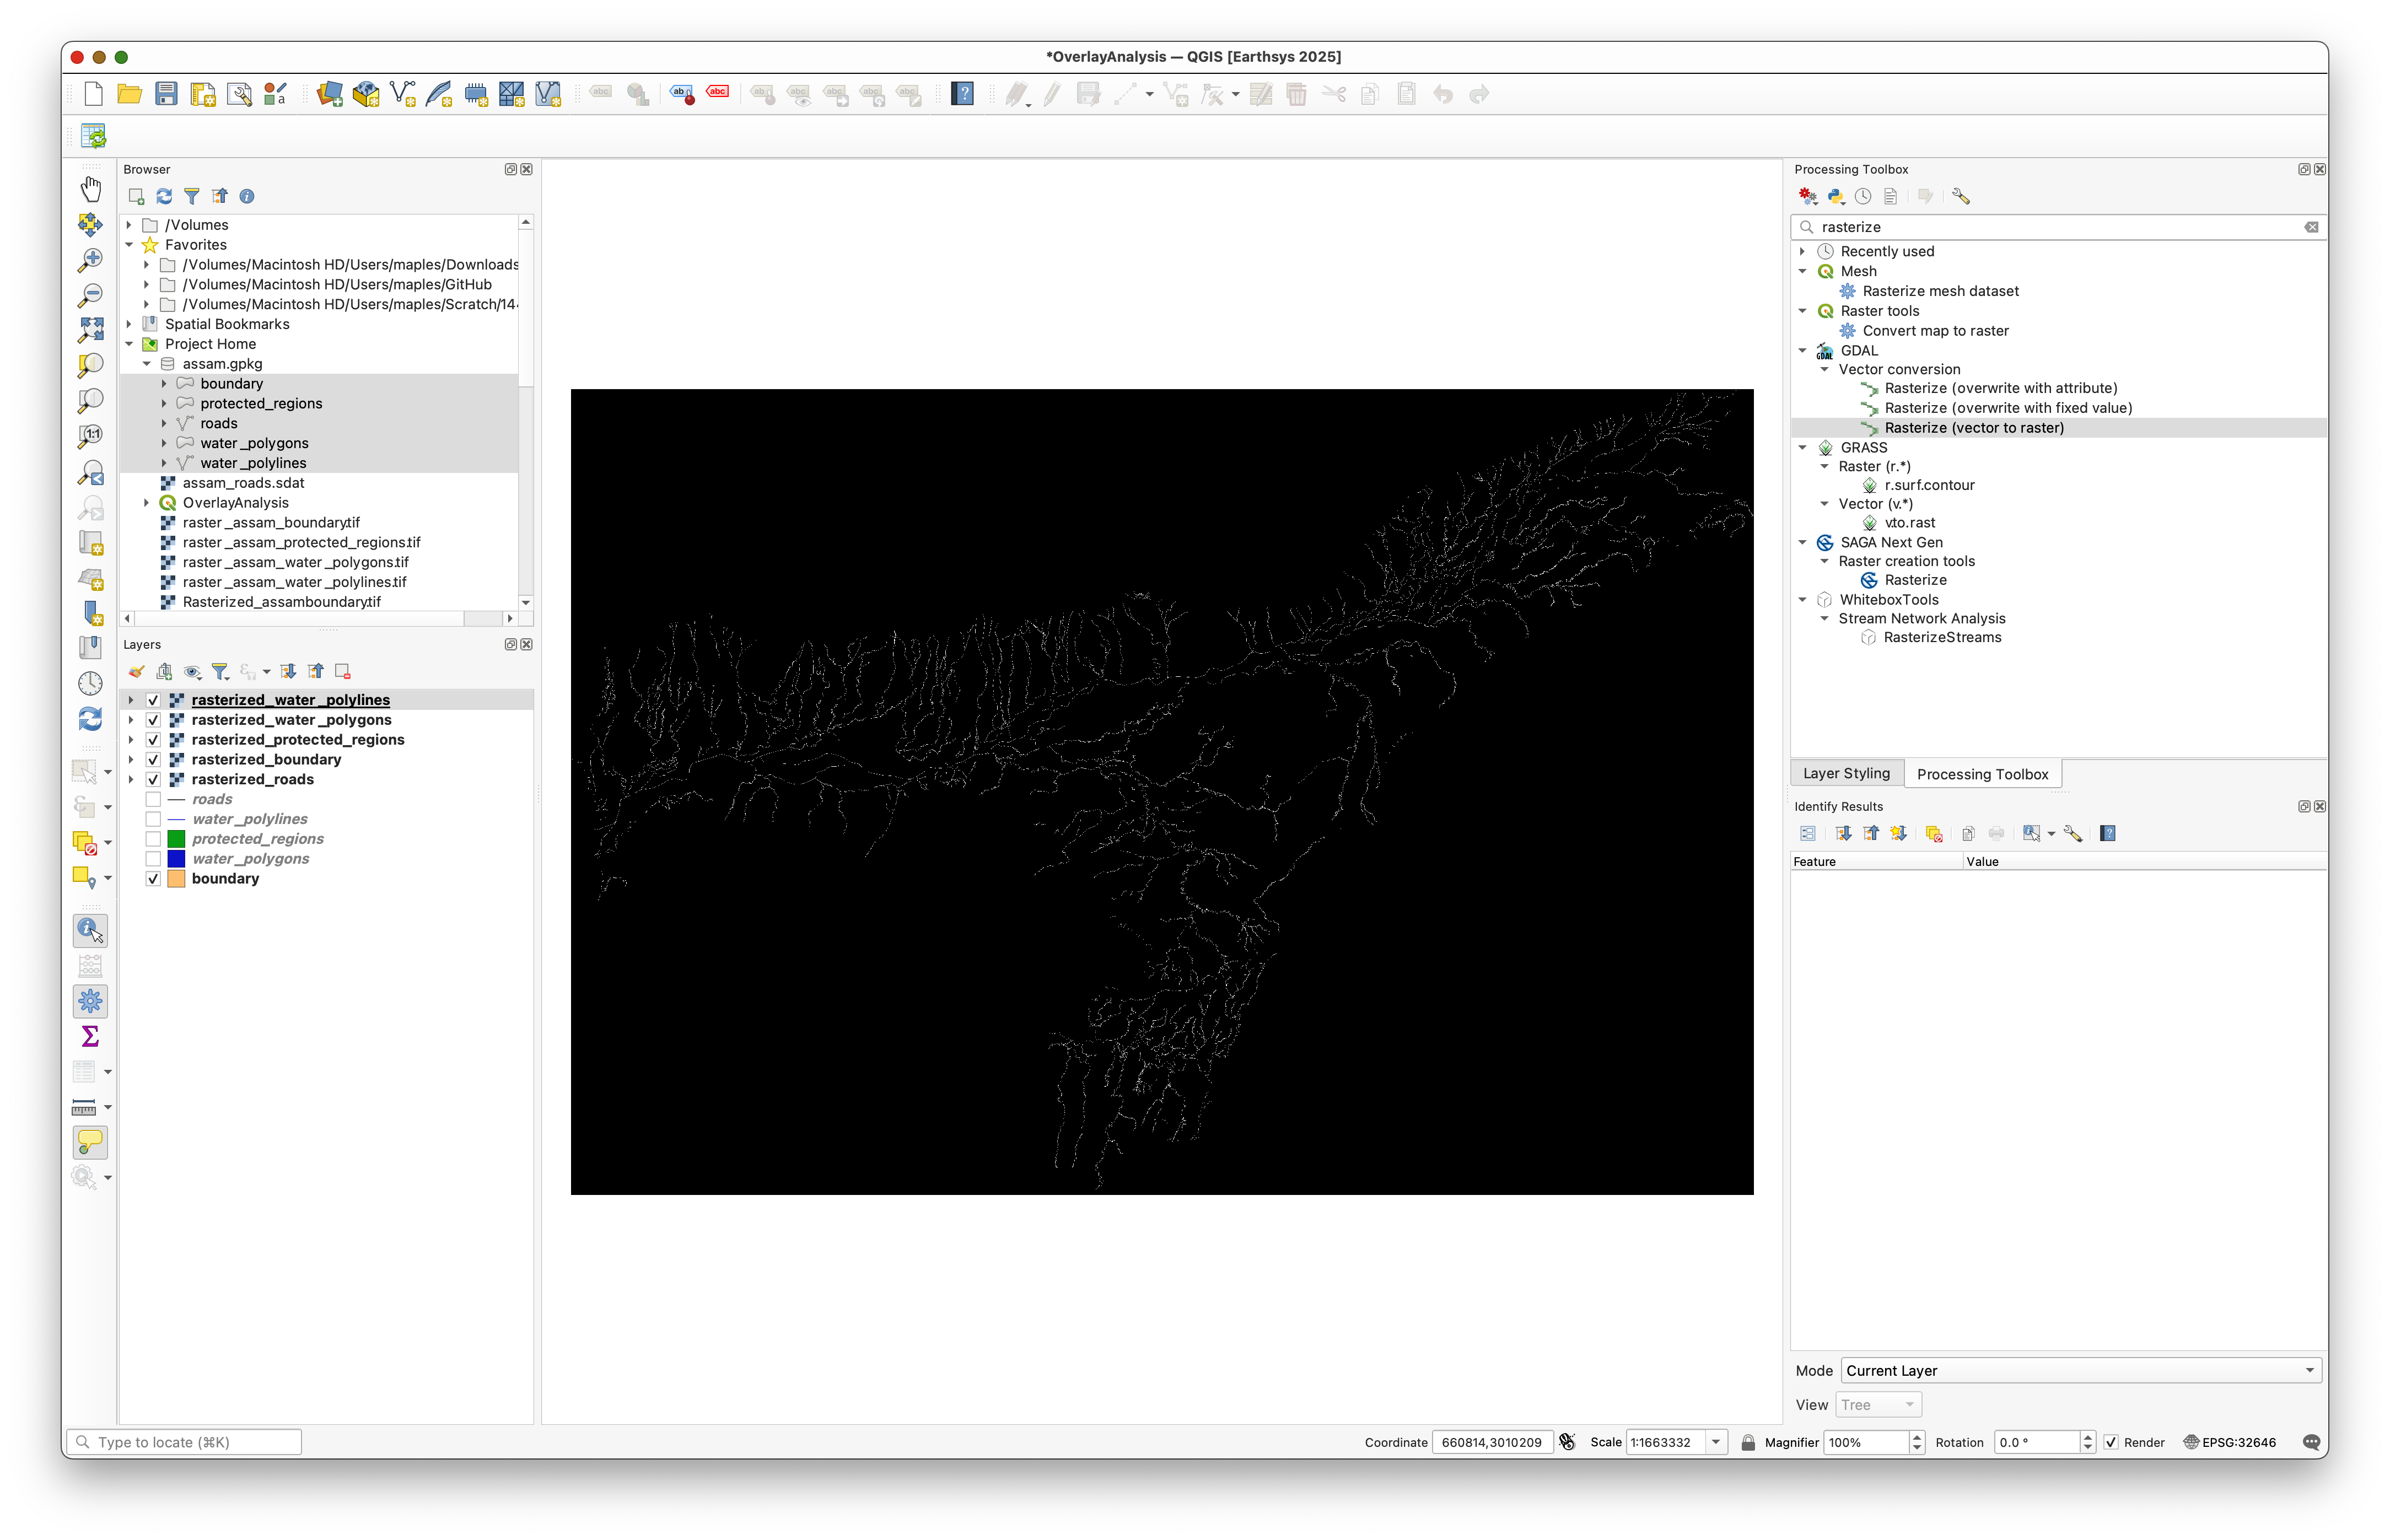
Task: Filter the Browser panel items
Action: pyautogui.click(x=192, y=196)
